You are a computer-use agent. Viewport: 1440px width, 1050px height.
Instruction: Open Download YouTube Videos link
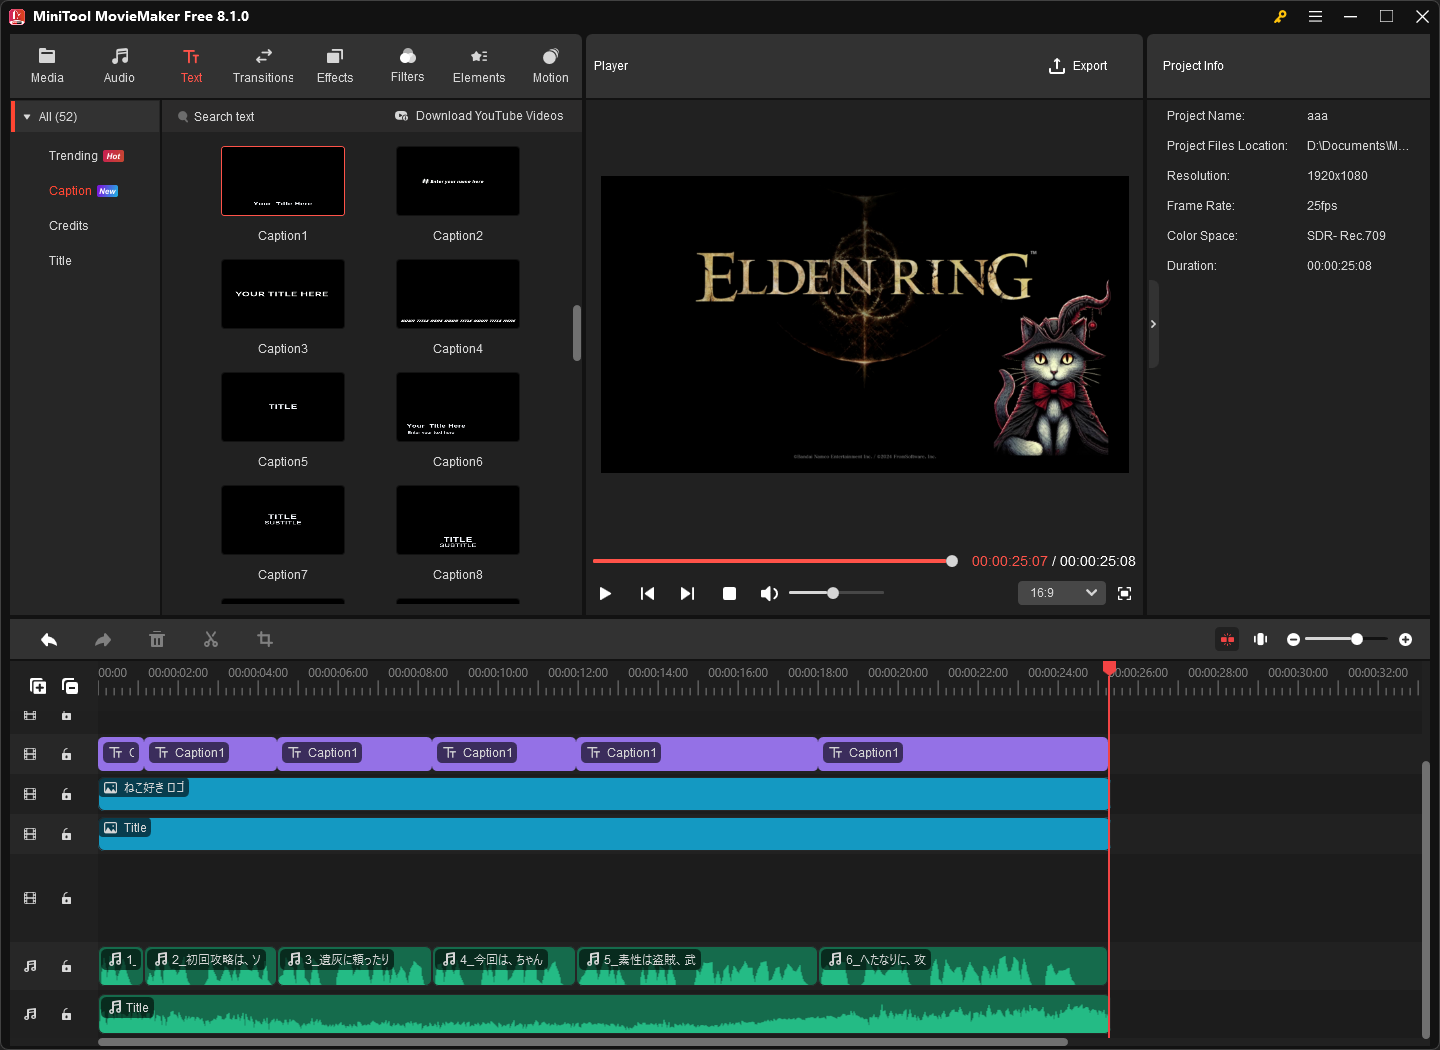coord(479,116)
